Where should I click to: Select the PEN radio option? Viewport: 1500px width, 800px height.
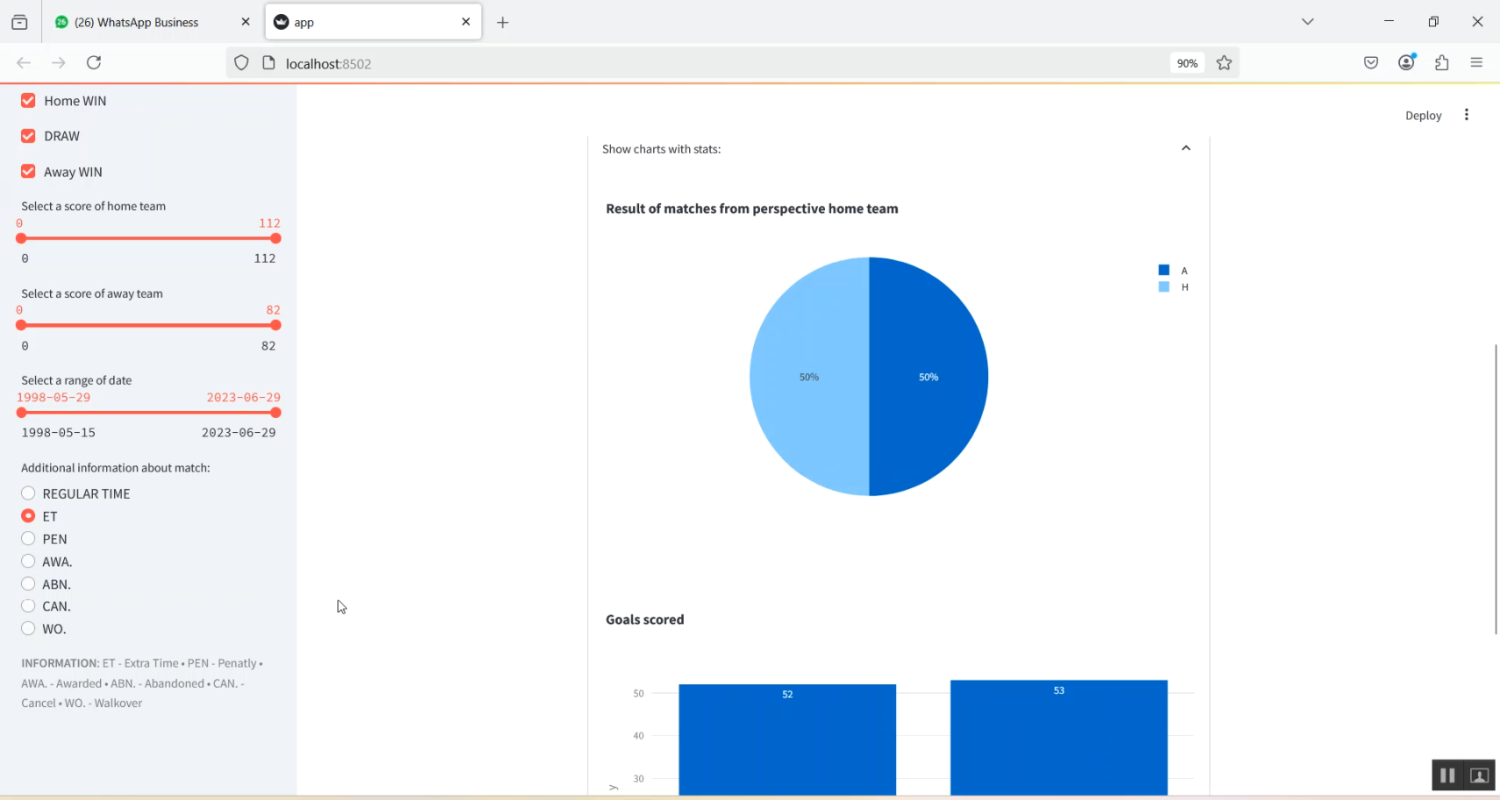(x=28, y=538)
